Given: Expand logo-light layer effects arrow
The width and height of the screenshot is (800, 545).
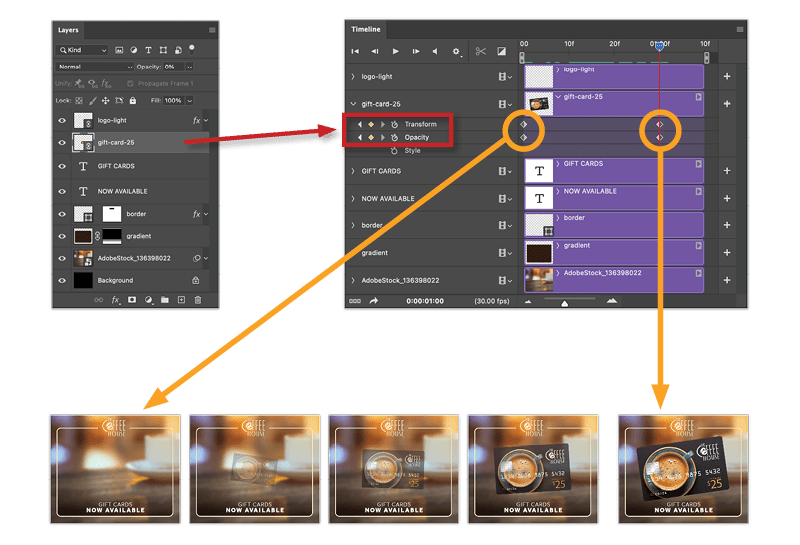Looking at the screenshot, I should click(x=206, y=120).
